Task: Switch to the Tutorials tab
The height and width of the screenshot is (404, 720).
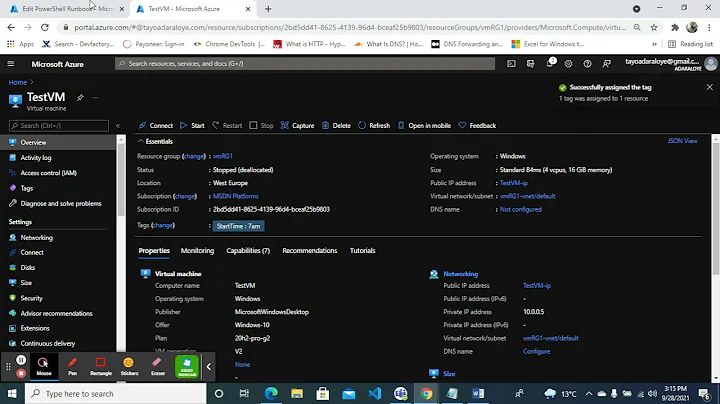Action: [362, 251]
